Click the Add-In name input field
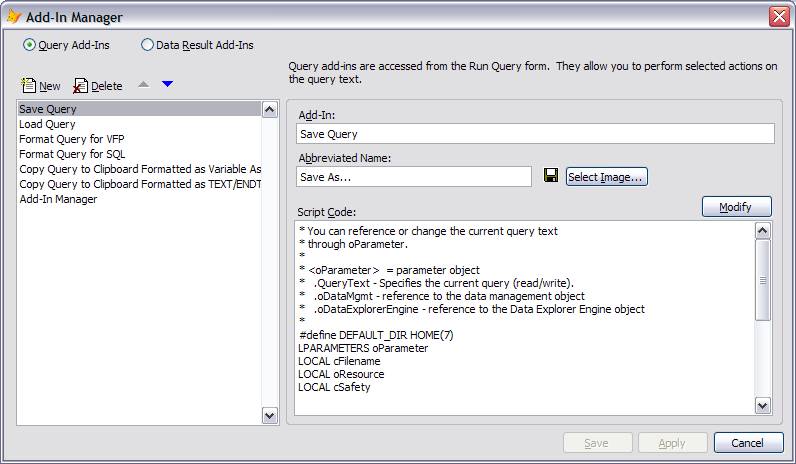The image size is (796, 464). [x=535, y=134]
